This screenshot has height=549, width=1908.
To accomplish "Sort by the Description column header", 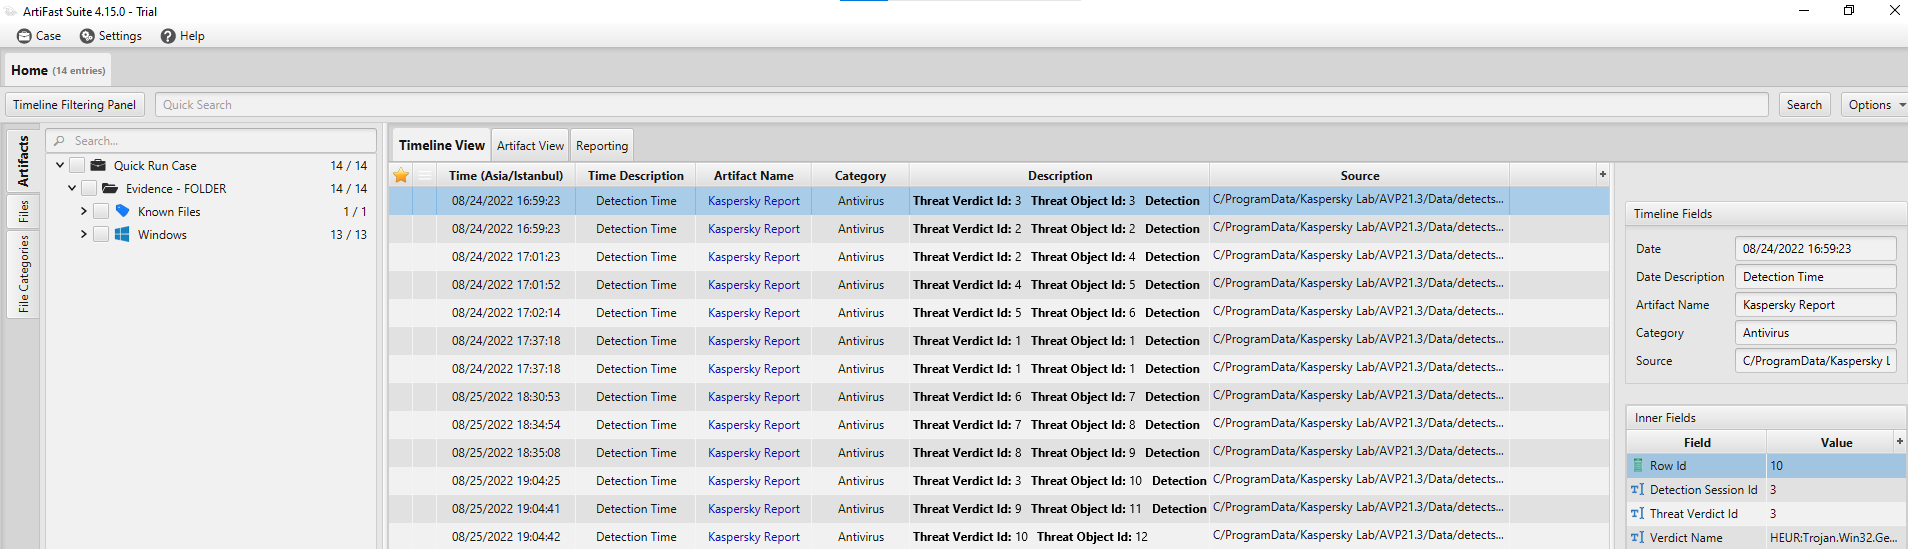I will (1059, 175).
